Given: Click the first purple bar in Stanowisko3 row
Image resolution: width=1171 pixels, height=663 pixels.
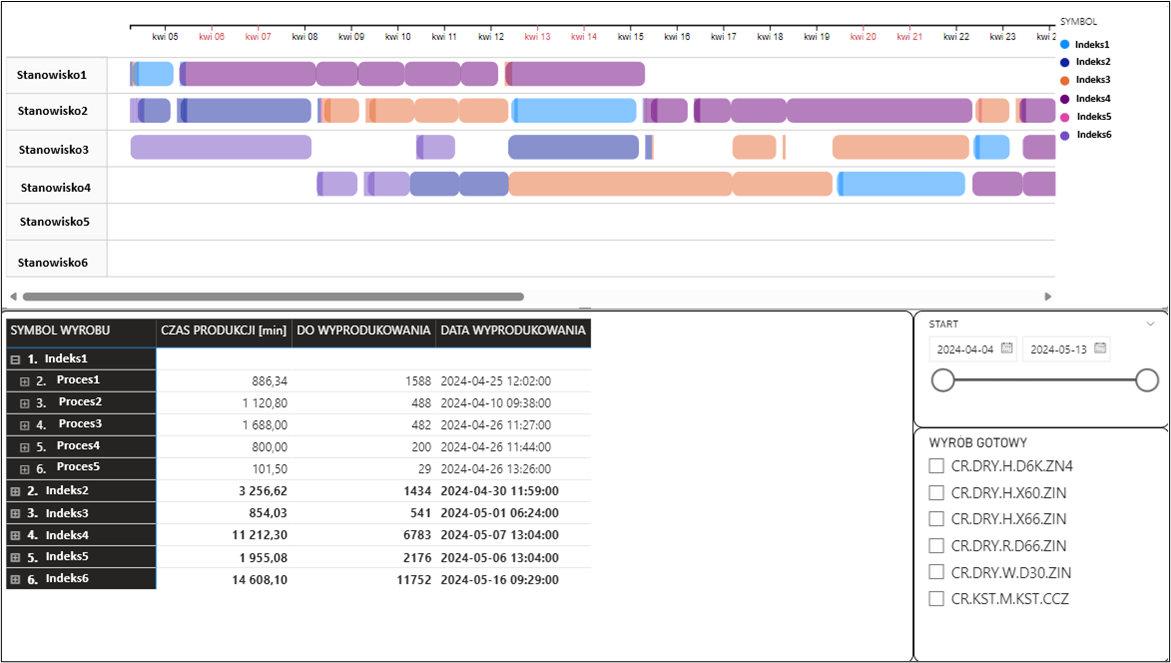Looking at the screenshot, I should click(x=221, y=148).
